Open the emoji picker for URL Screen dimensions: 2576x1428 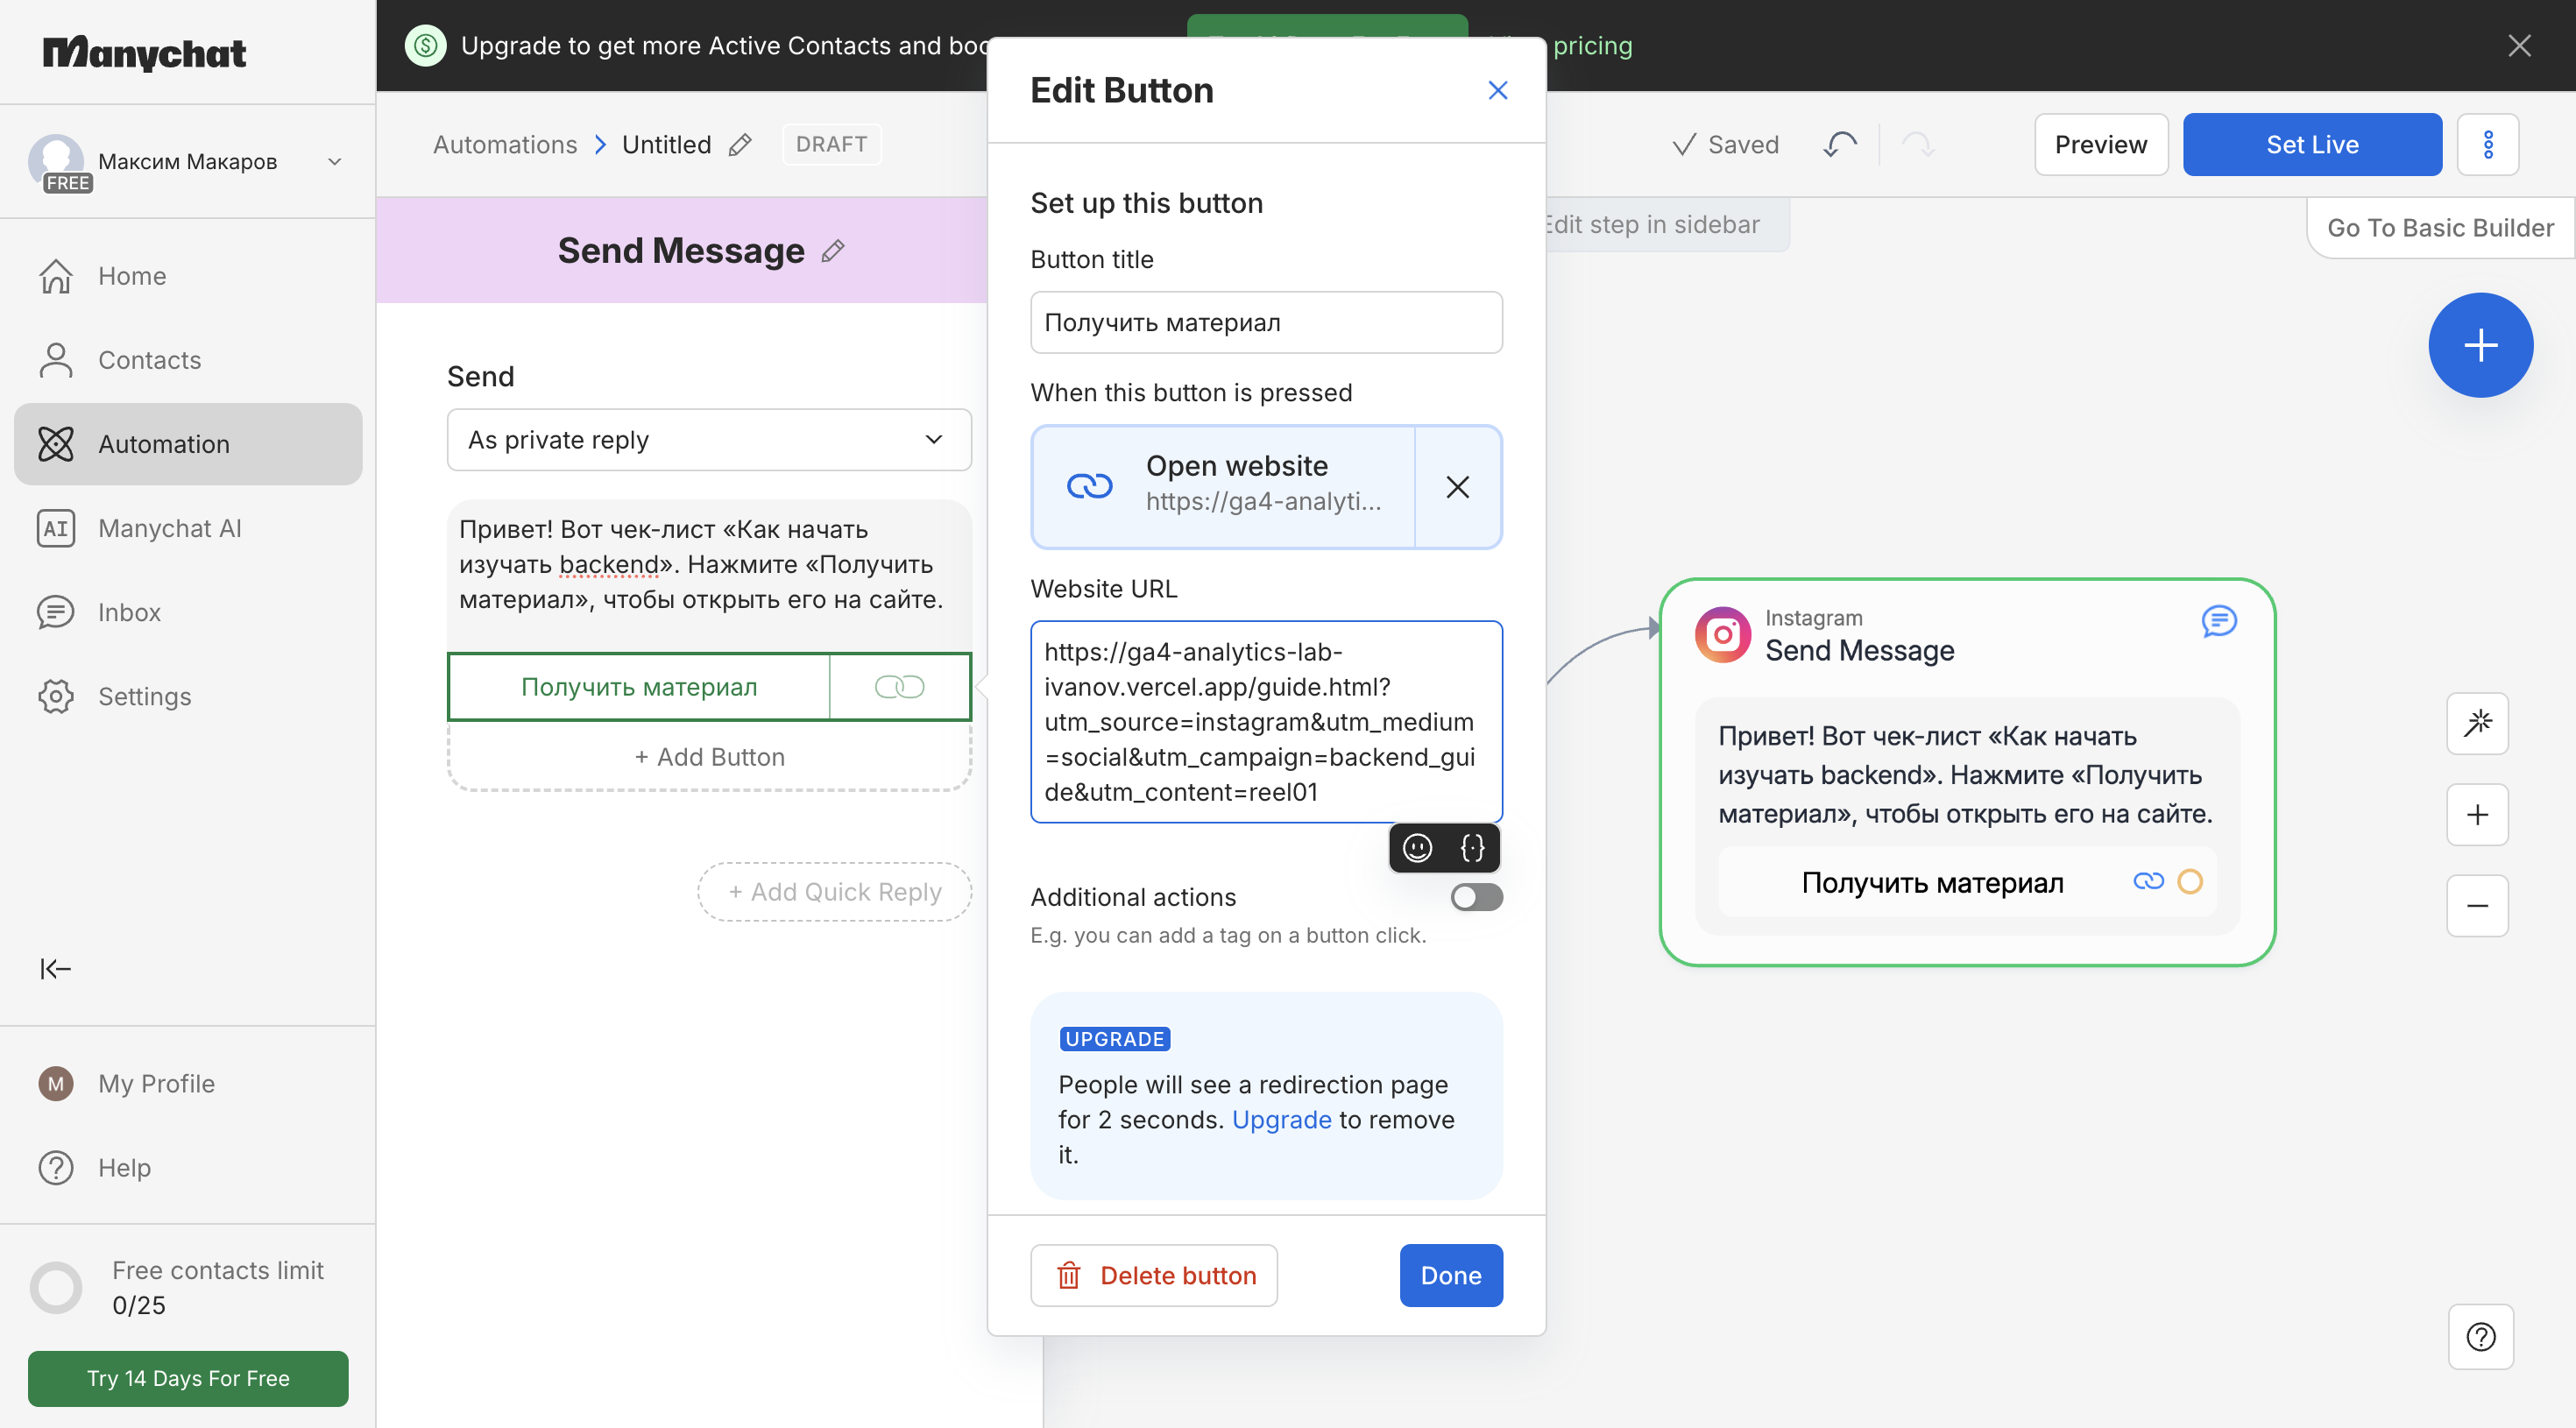pyautogui.click(x=1417, y=848)
